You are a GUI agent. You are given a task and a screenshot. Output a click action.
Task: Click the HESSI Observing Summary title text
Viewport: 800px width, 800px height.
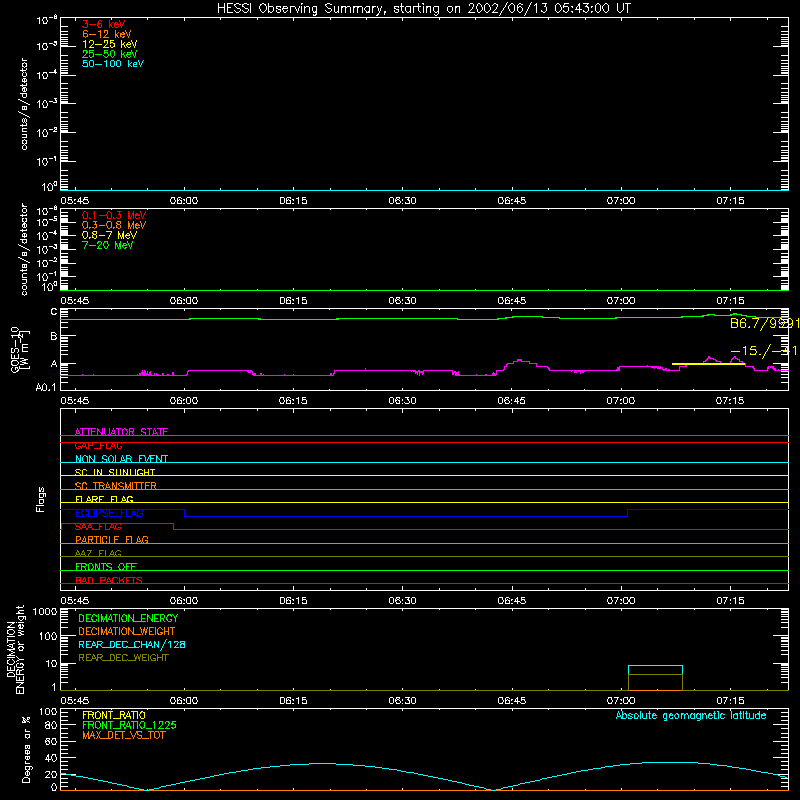pos(424,9)
